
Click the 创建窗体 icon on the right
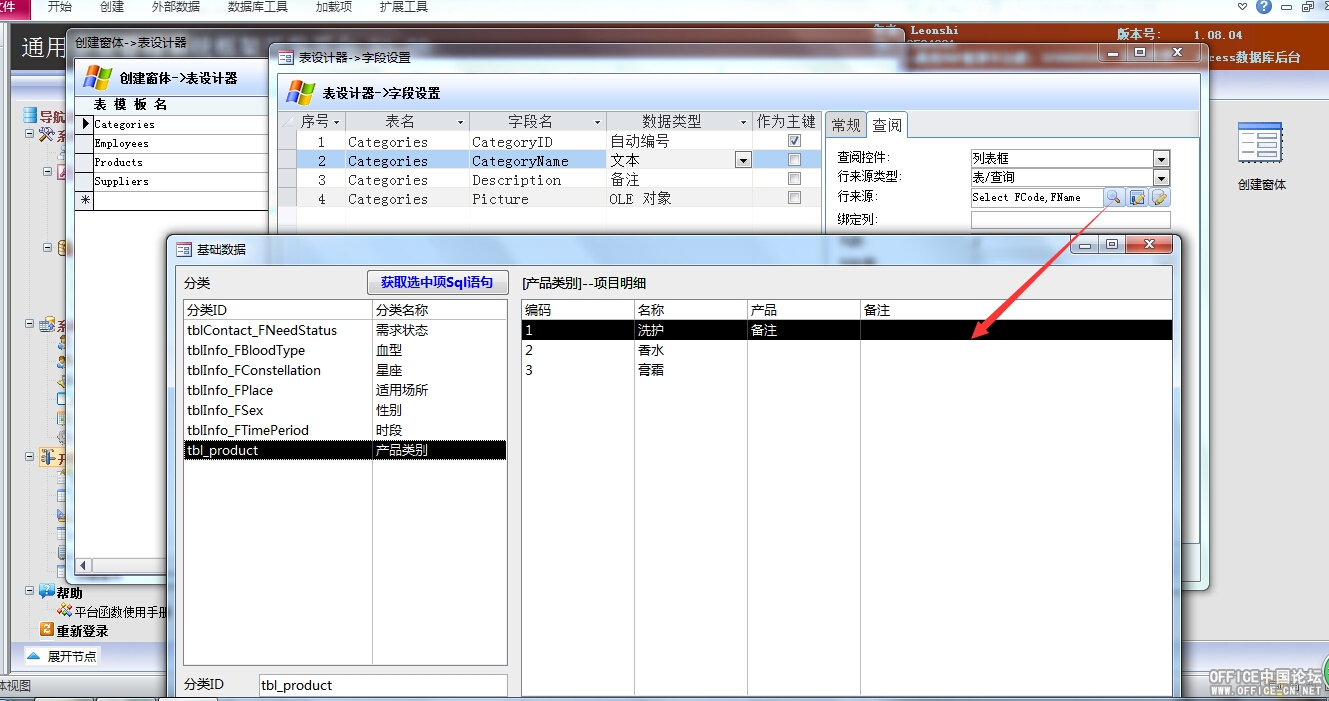click(1260, 143)
